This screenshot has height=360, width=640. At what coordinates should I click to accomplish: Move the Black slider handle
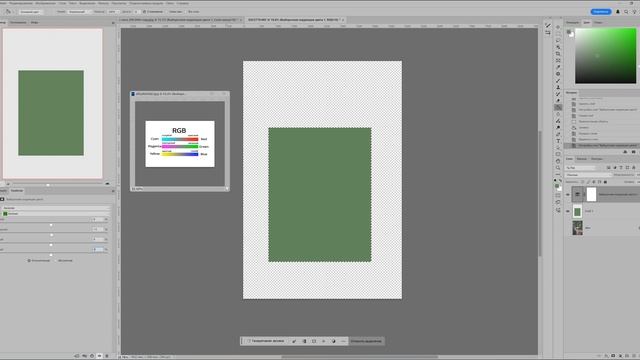[x=51, y=255]
